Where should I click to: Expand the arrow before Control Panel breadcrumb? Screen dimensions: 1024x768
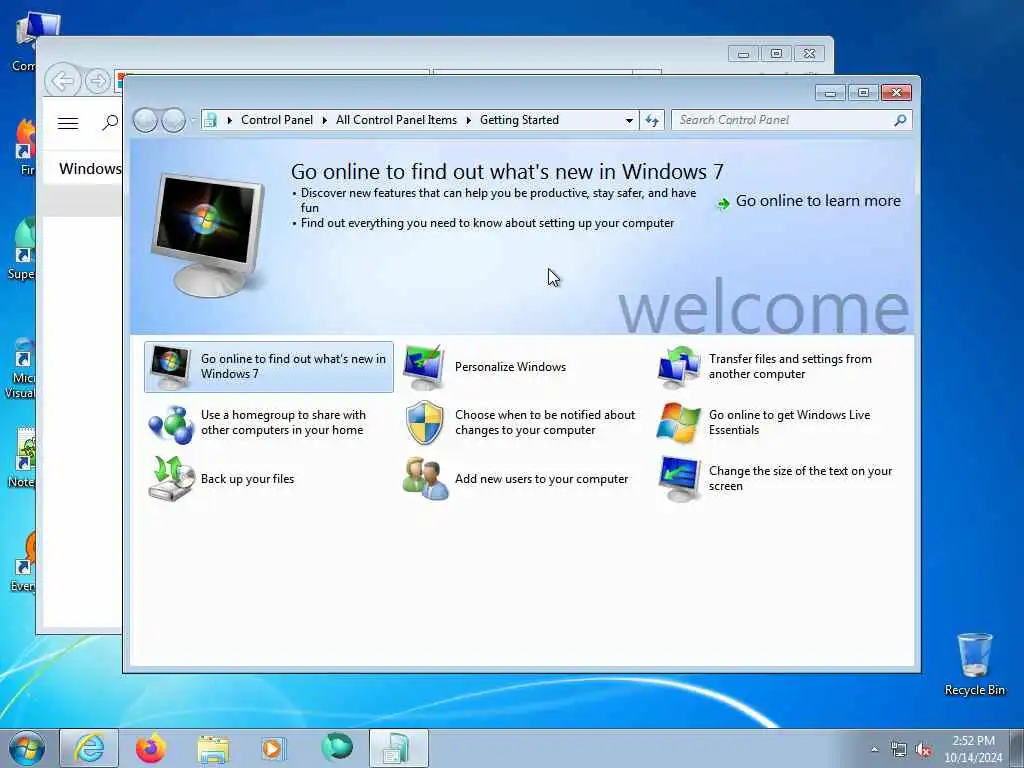[x=229, y=120]
